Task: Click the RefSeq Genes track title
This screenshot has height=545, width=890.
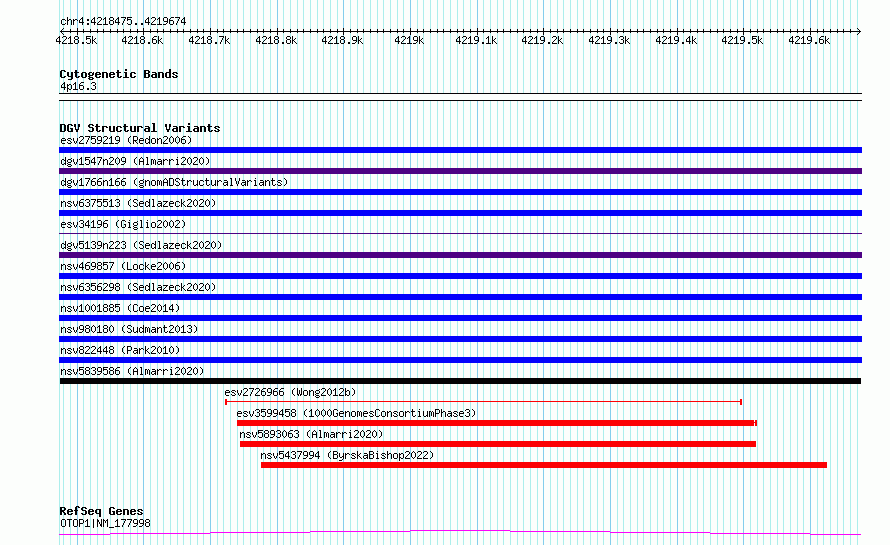Action: pos(101,511)
